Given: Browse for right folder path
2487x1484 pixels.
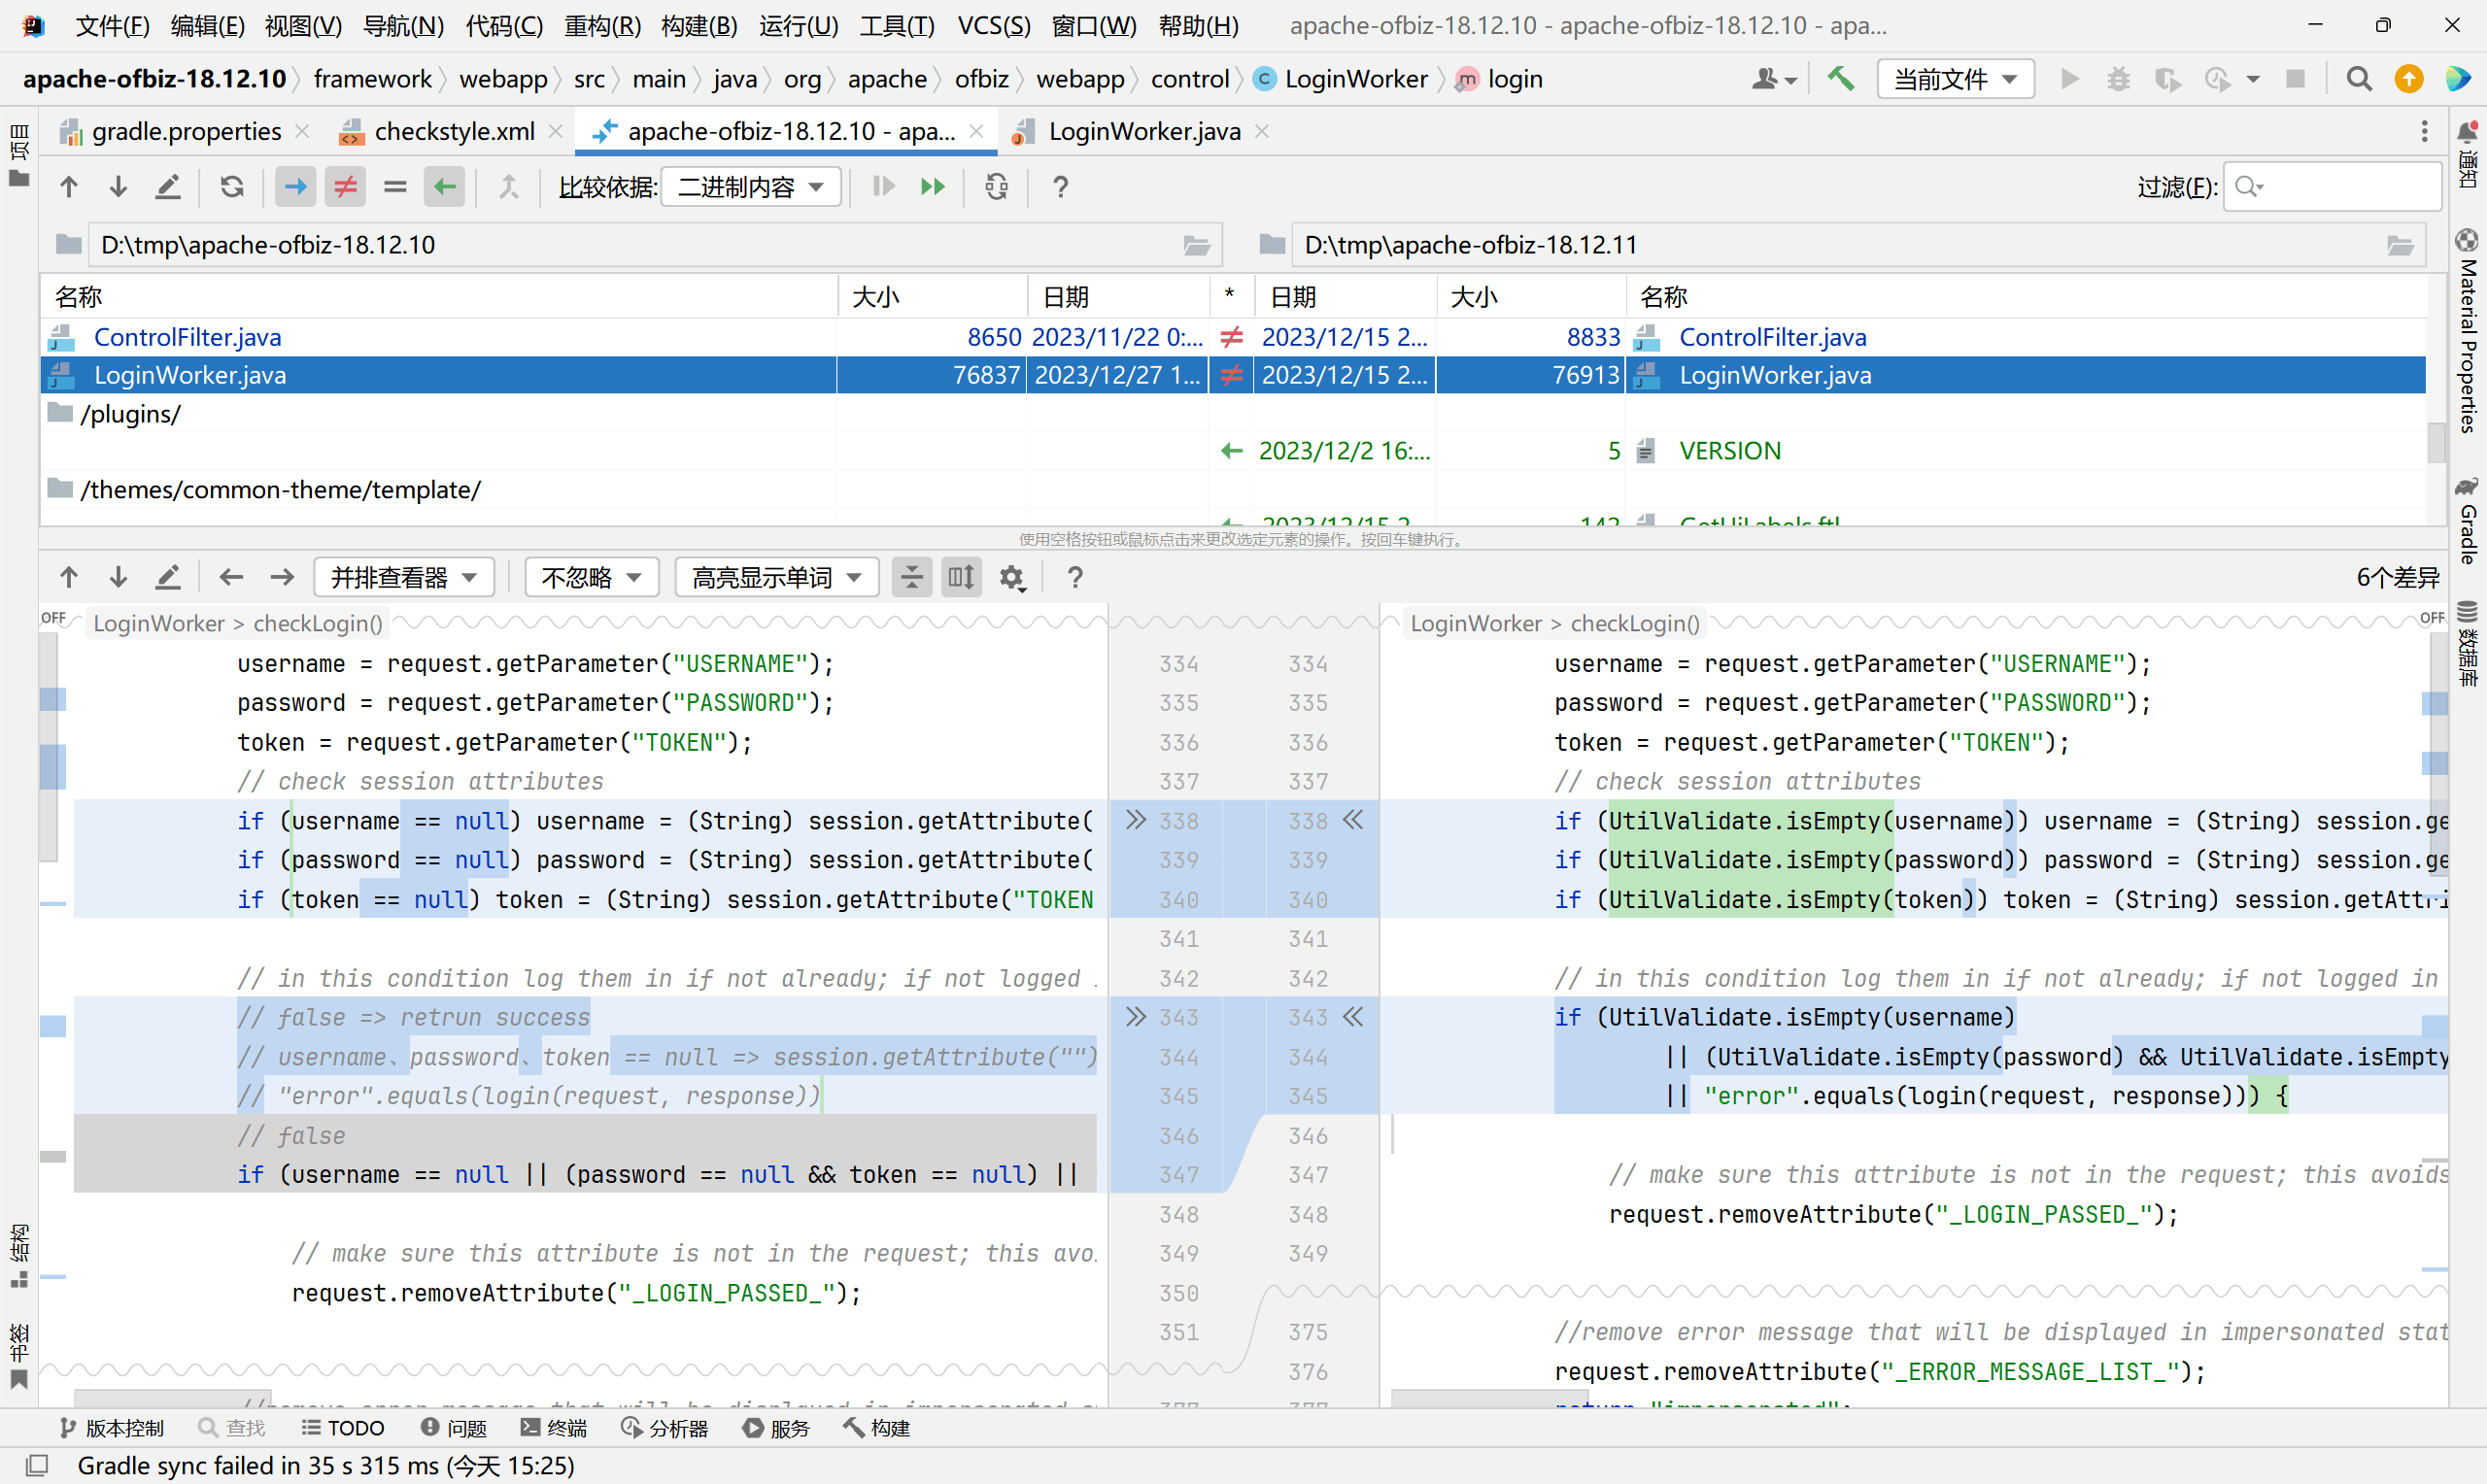Looking at the screenshot, I should pos(2400,245).
